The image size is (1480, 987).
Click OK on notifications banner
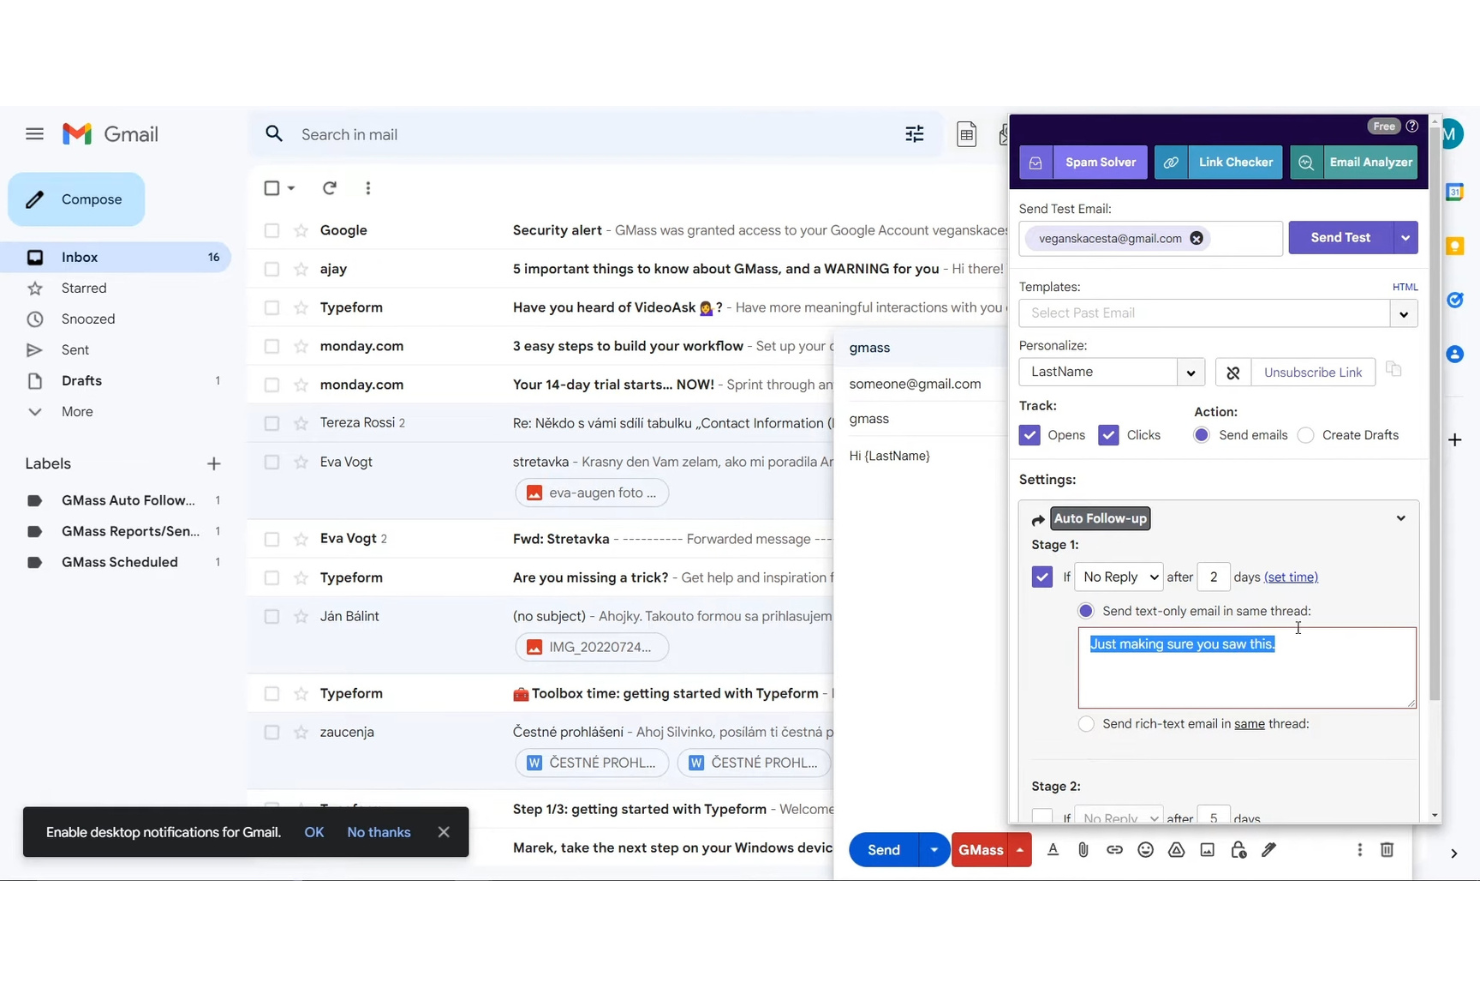point(314,832)
